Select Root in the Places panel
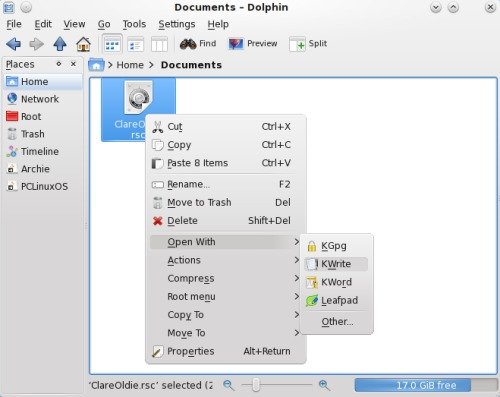Image resolution: width=500 pixels, height=397 pixels. [x=43, y=116]
